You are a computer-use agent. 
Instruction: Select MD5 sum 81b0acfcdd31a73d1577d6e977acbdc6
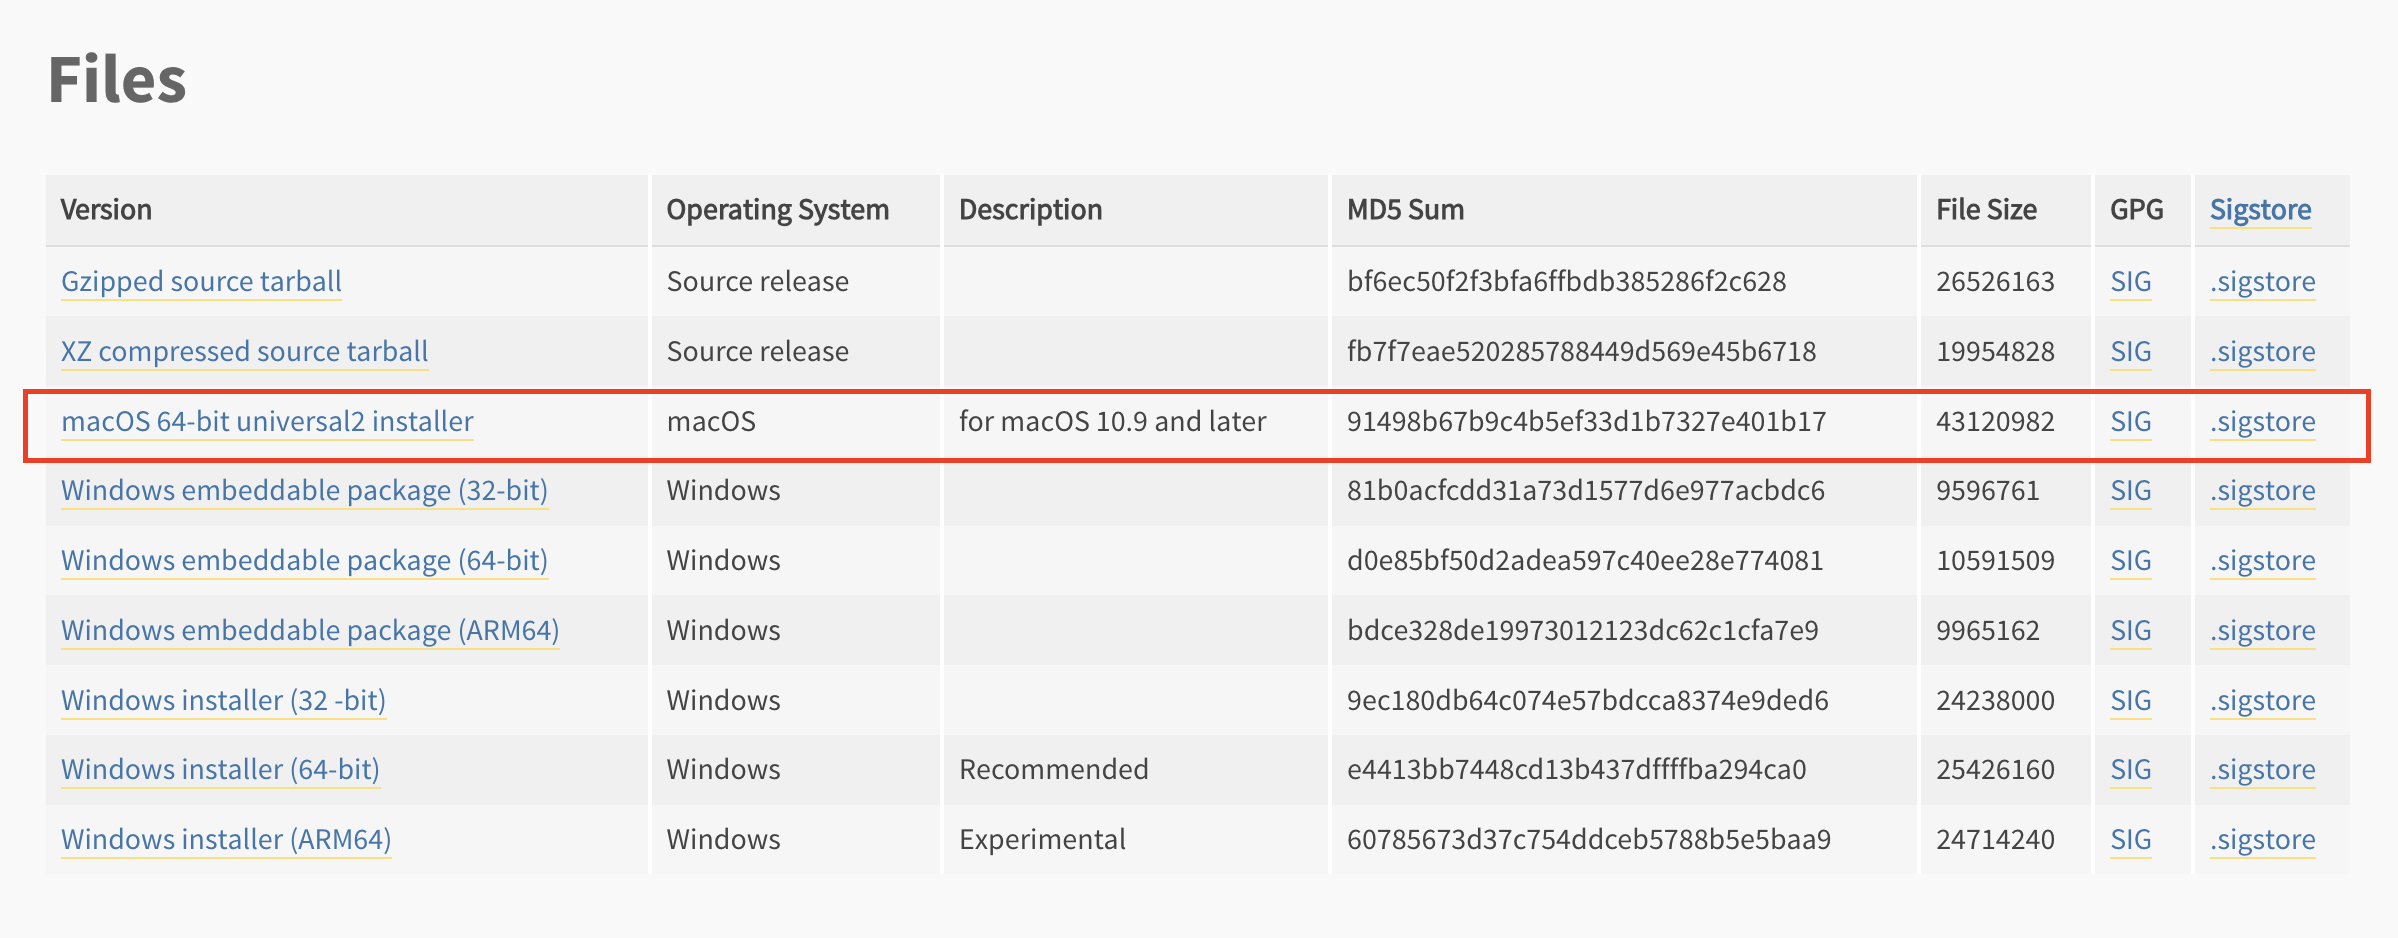click(x=1585, y=491)
